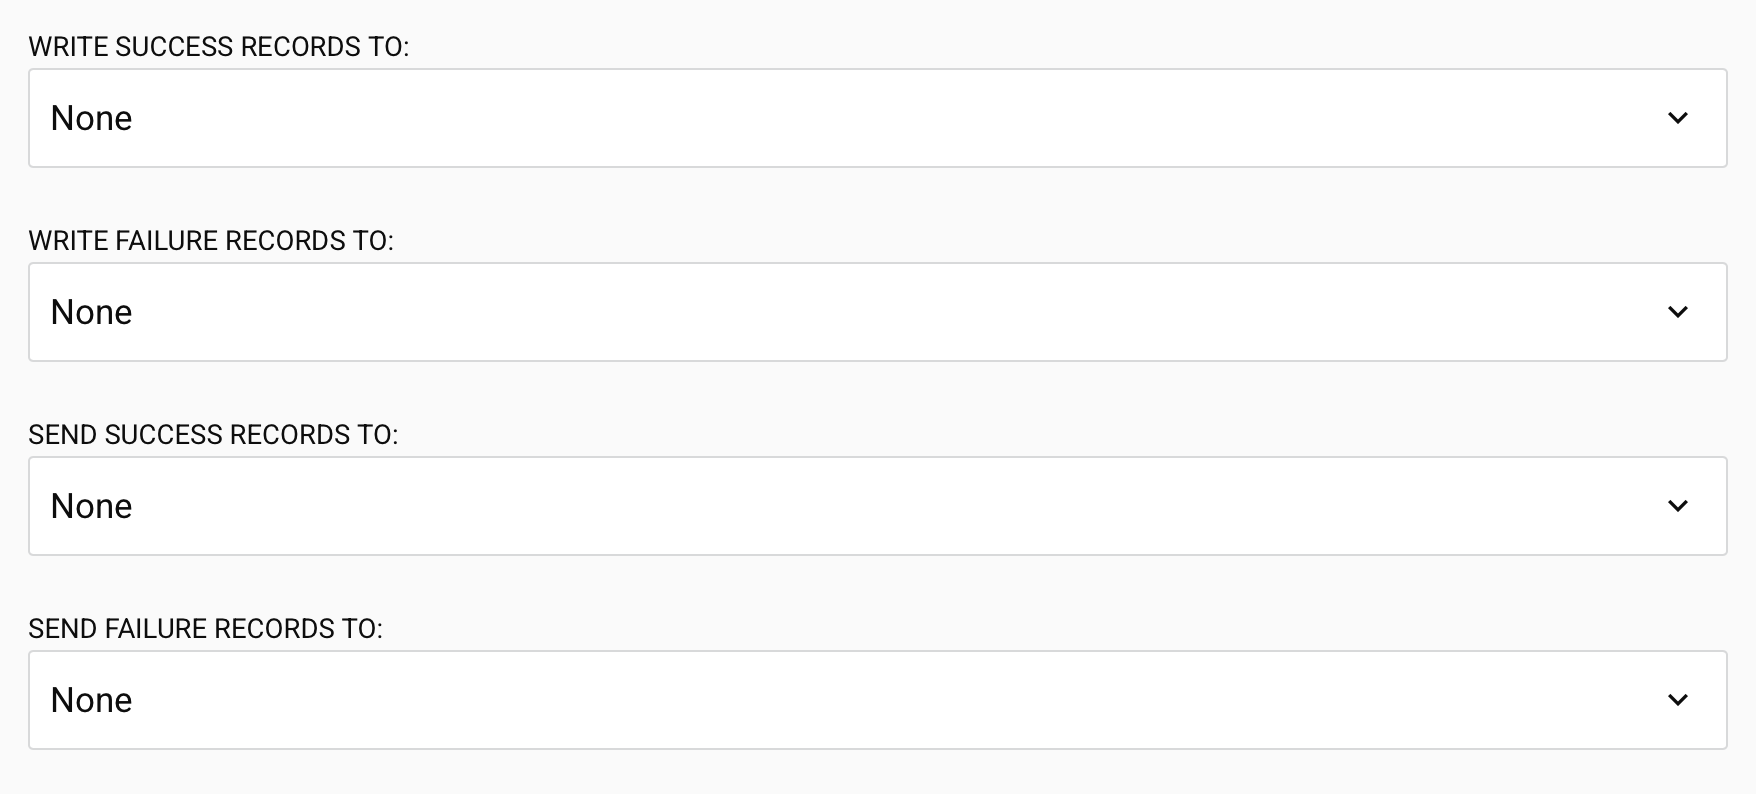Click the 'WRITE FAILURE RECORDS TO:' label
1756x794 pixels.
tap(211, 241)
